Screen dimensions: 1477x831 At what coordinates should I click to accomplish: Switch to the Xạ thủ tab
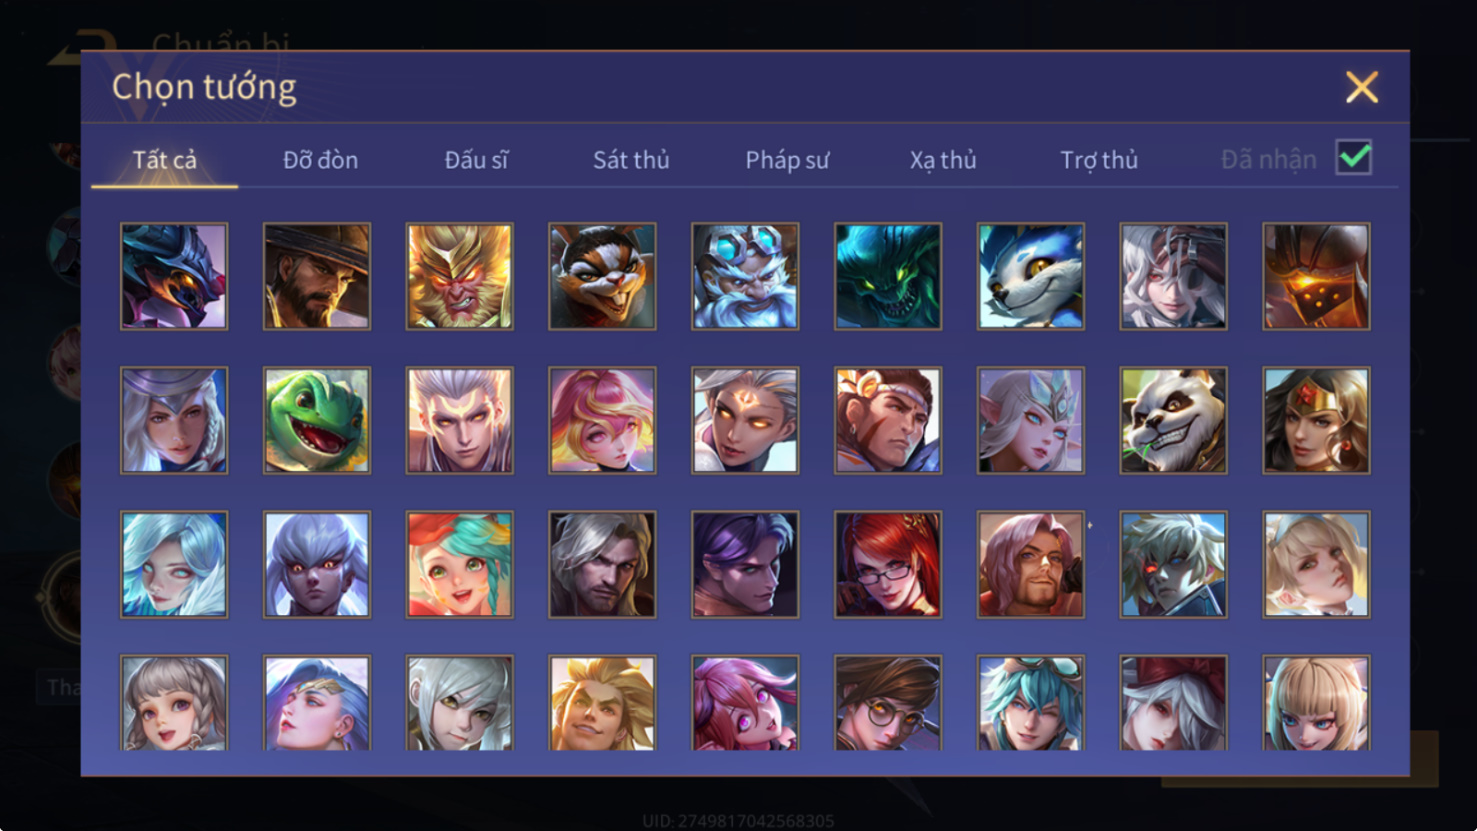tap(943, 160)
